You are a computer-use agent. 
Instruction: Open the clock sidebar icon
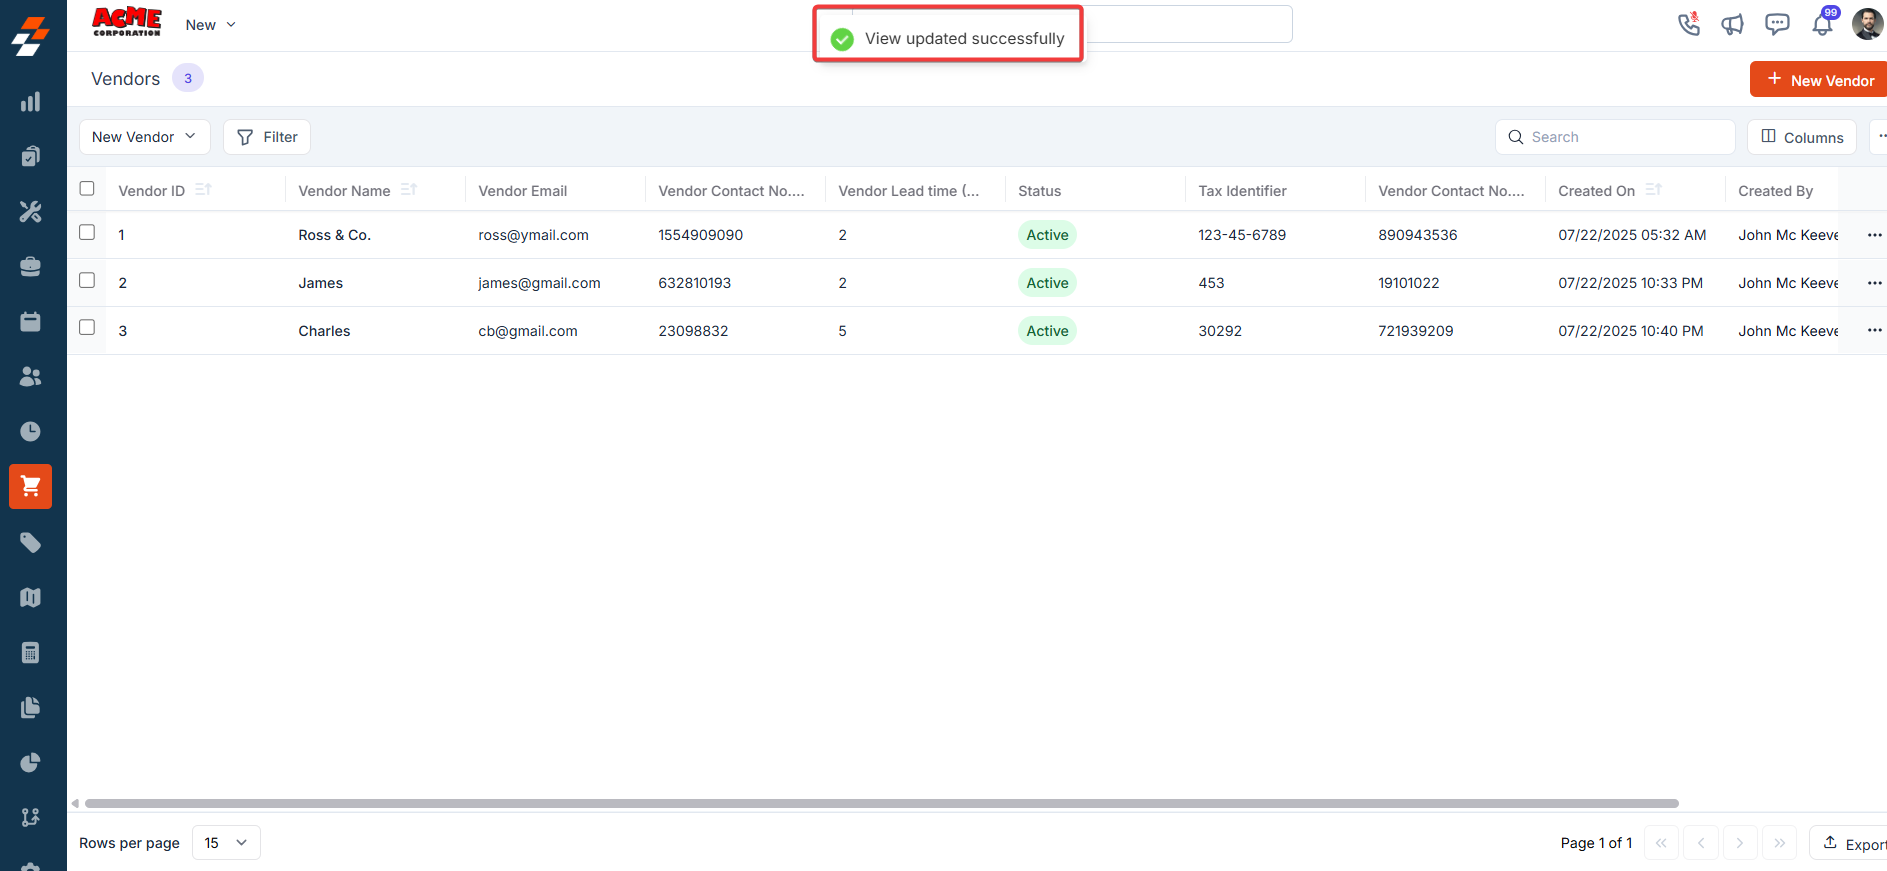pos(31,431)
